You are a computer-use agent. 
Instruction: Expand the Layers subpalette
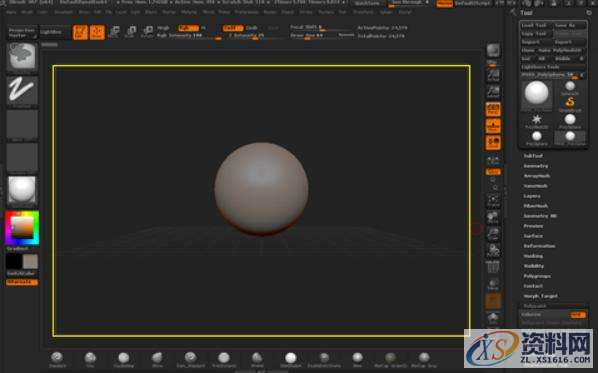tap(532, 196)
